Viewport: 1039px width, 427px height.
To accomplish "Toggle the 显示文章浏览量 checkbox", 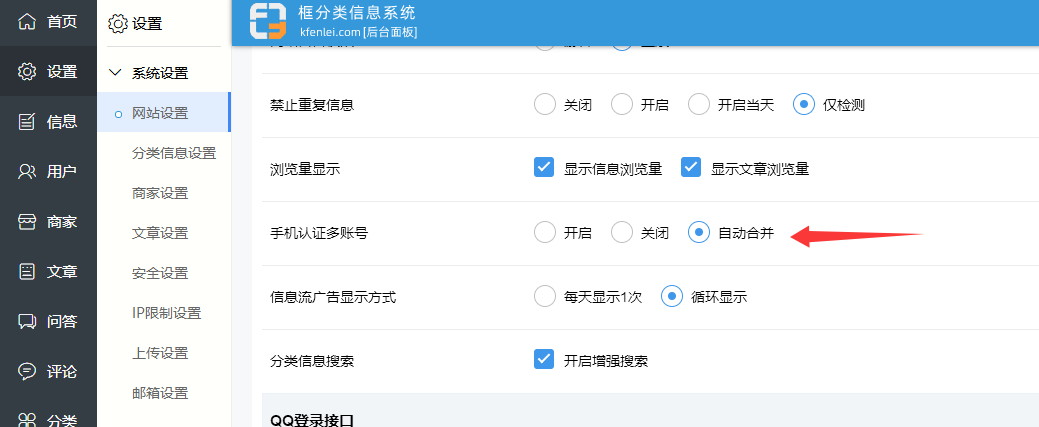I will 691,168.
